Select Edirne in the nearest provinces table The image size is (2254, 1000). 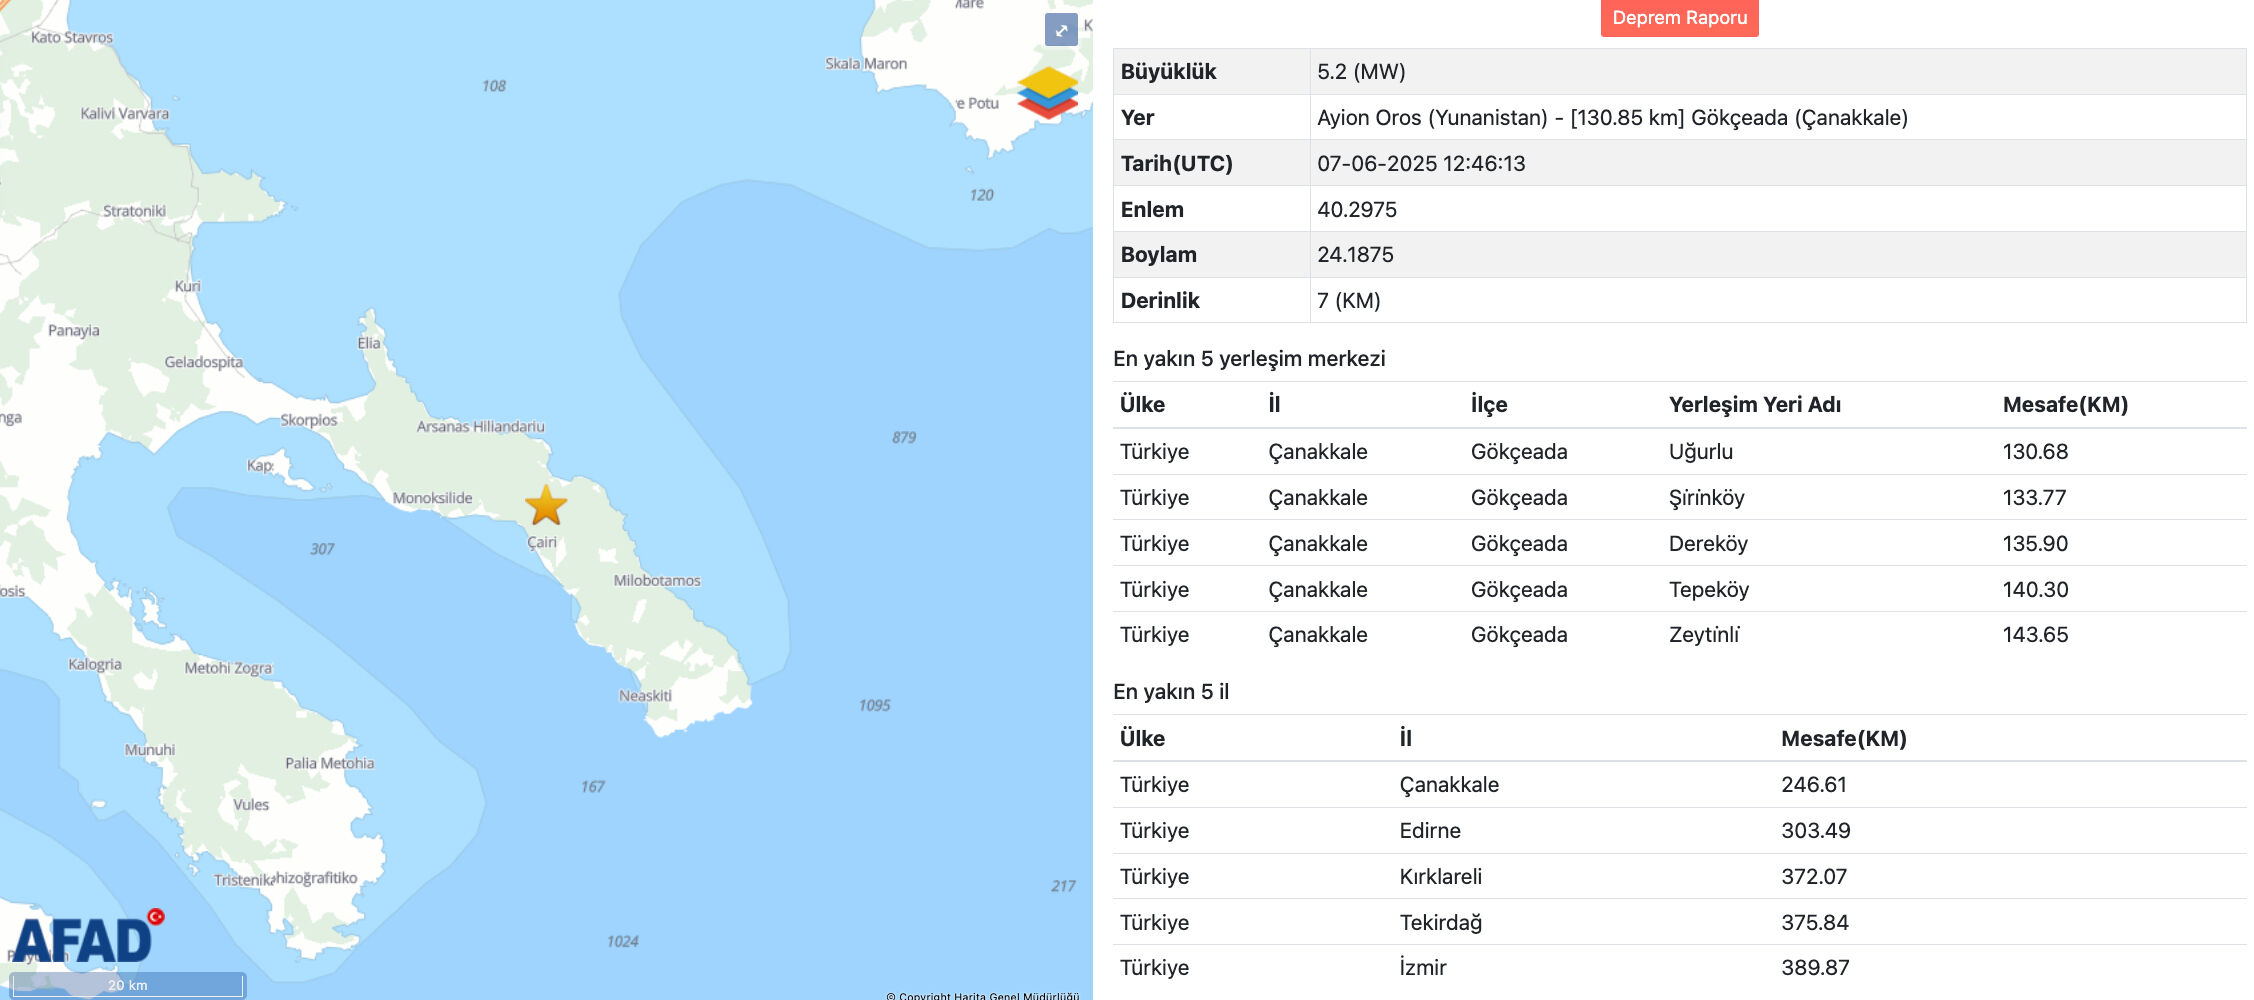point(1429,831)
